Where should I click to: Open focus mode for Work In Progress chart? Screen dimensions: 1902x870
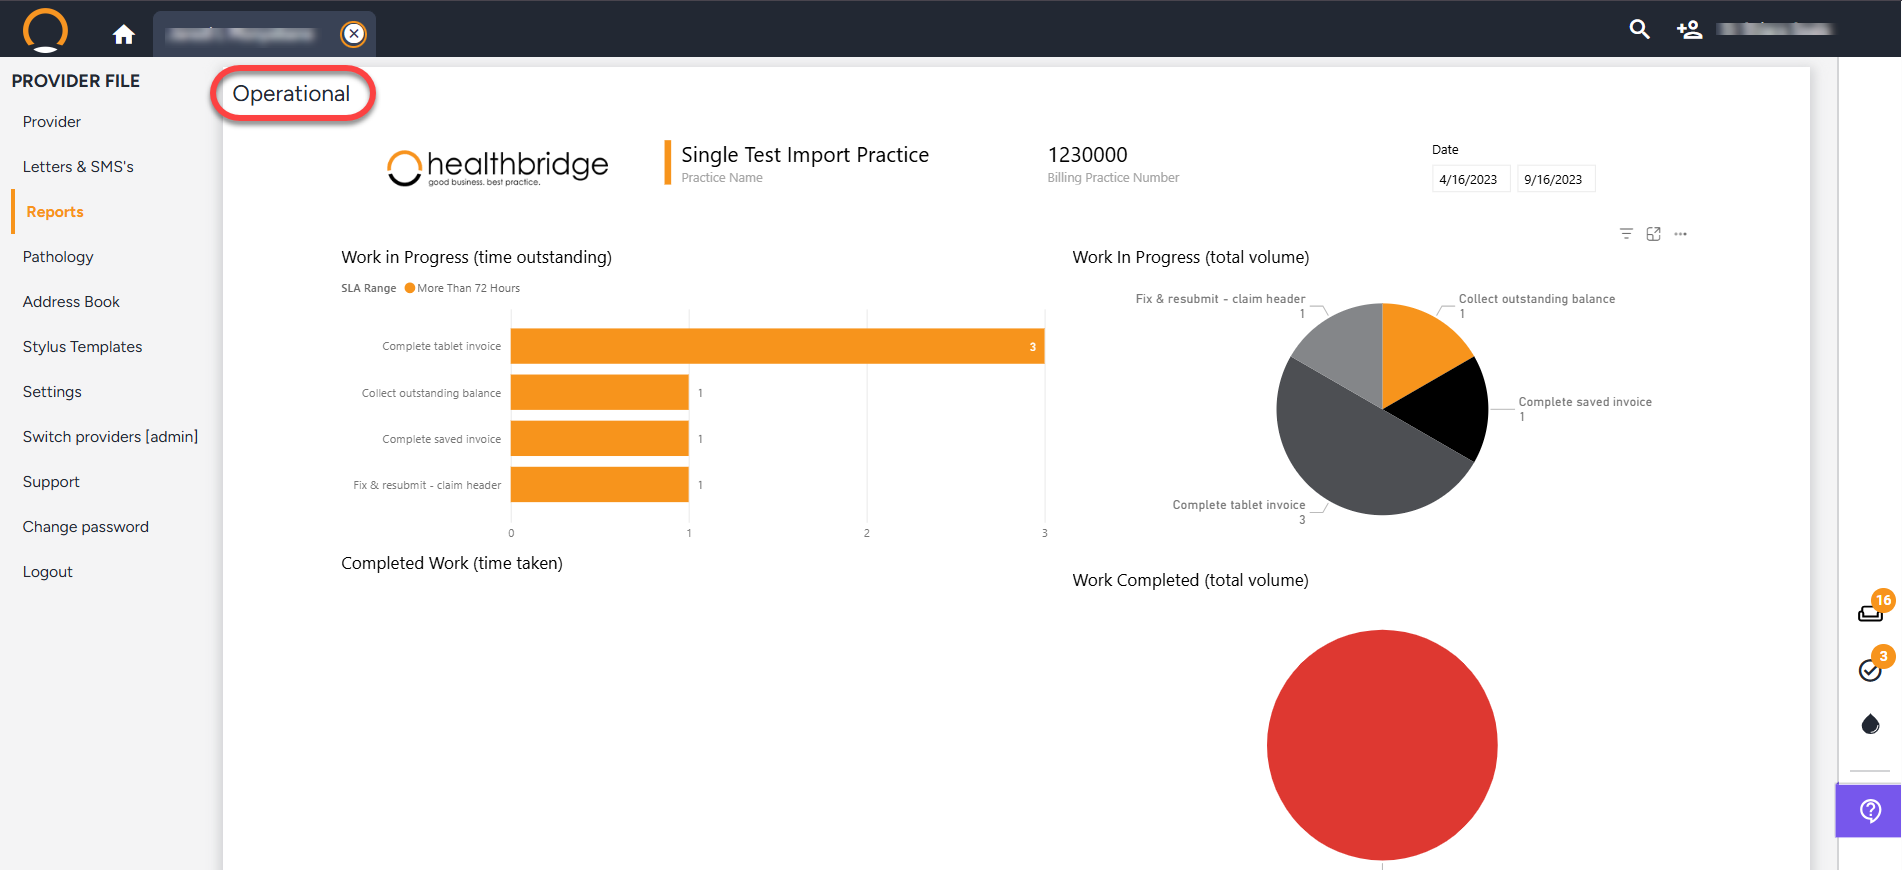(1653, 234)
